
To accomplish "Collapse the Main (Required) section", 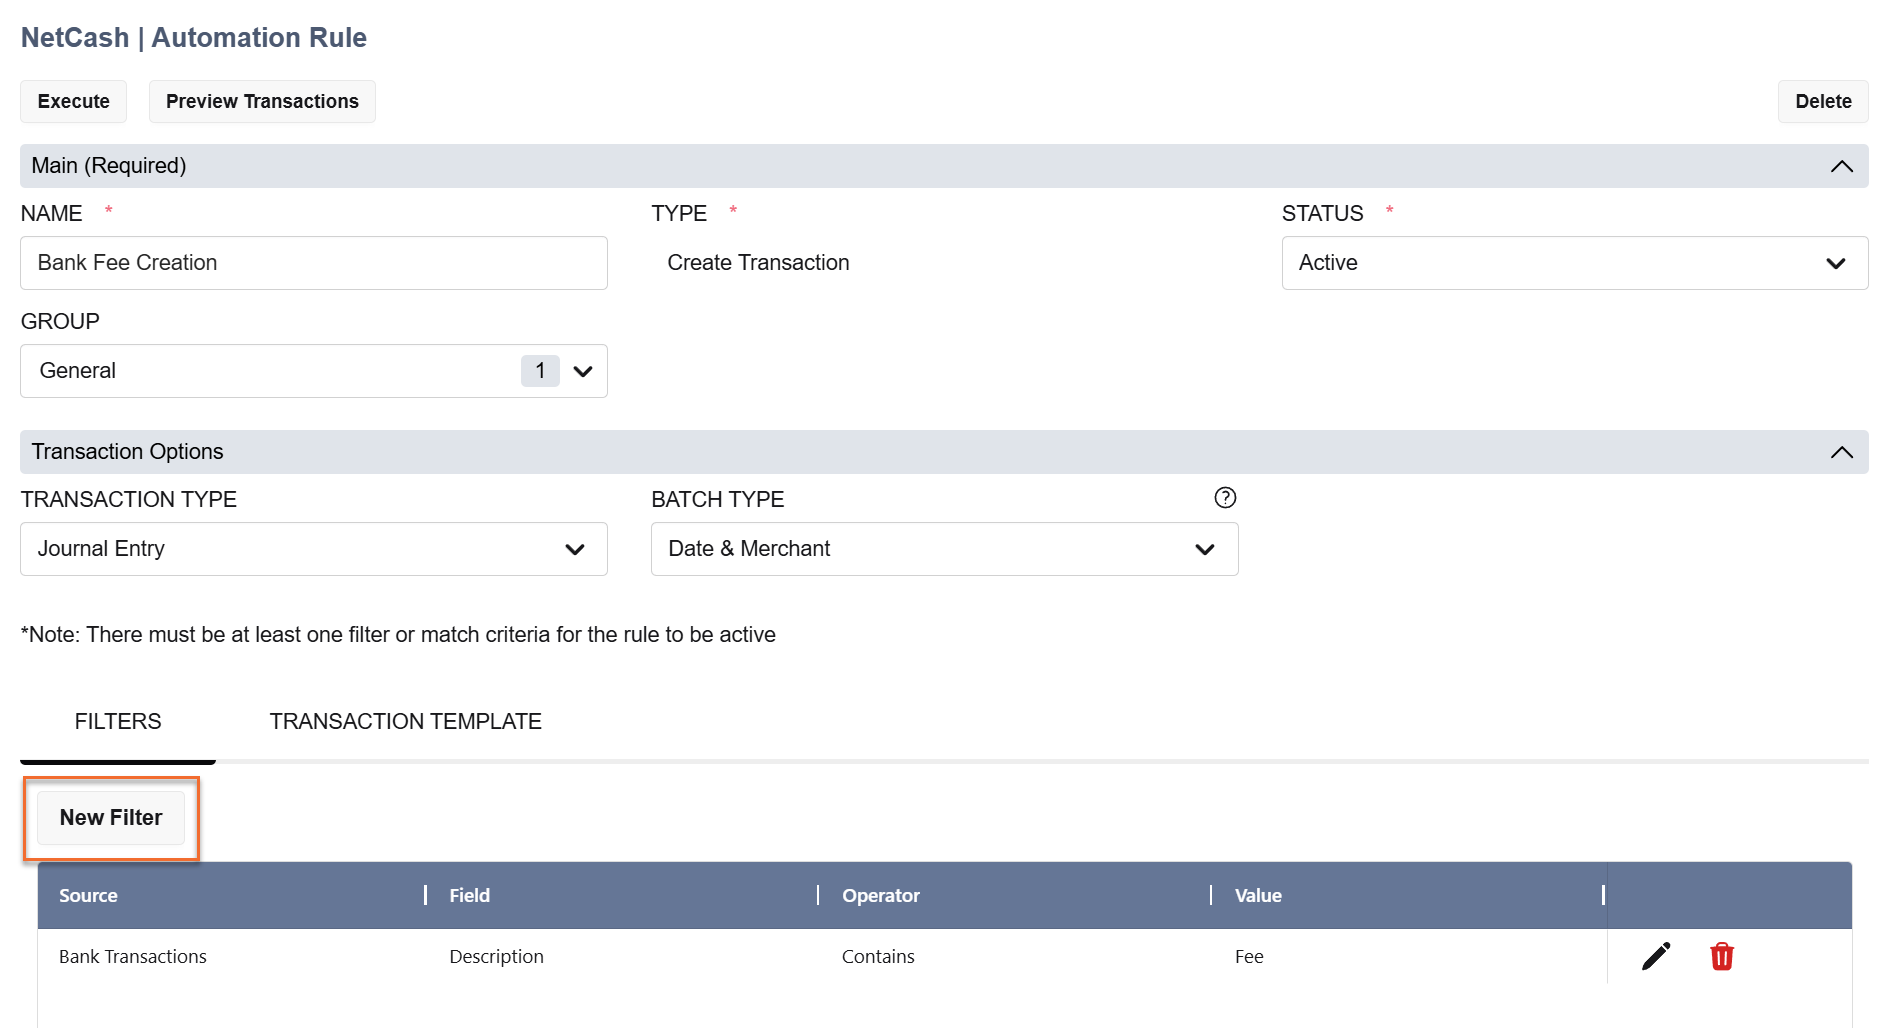I will [1841, 166].
